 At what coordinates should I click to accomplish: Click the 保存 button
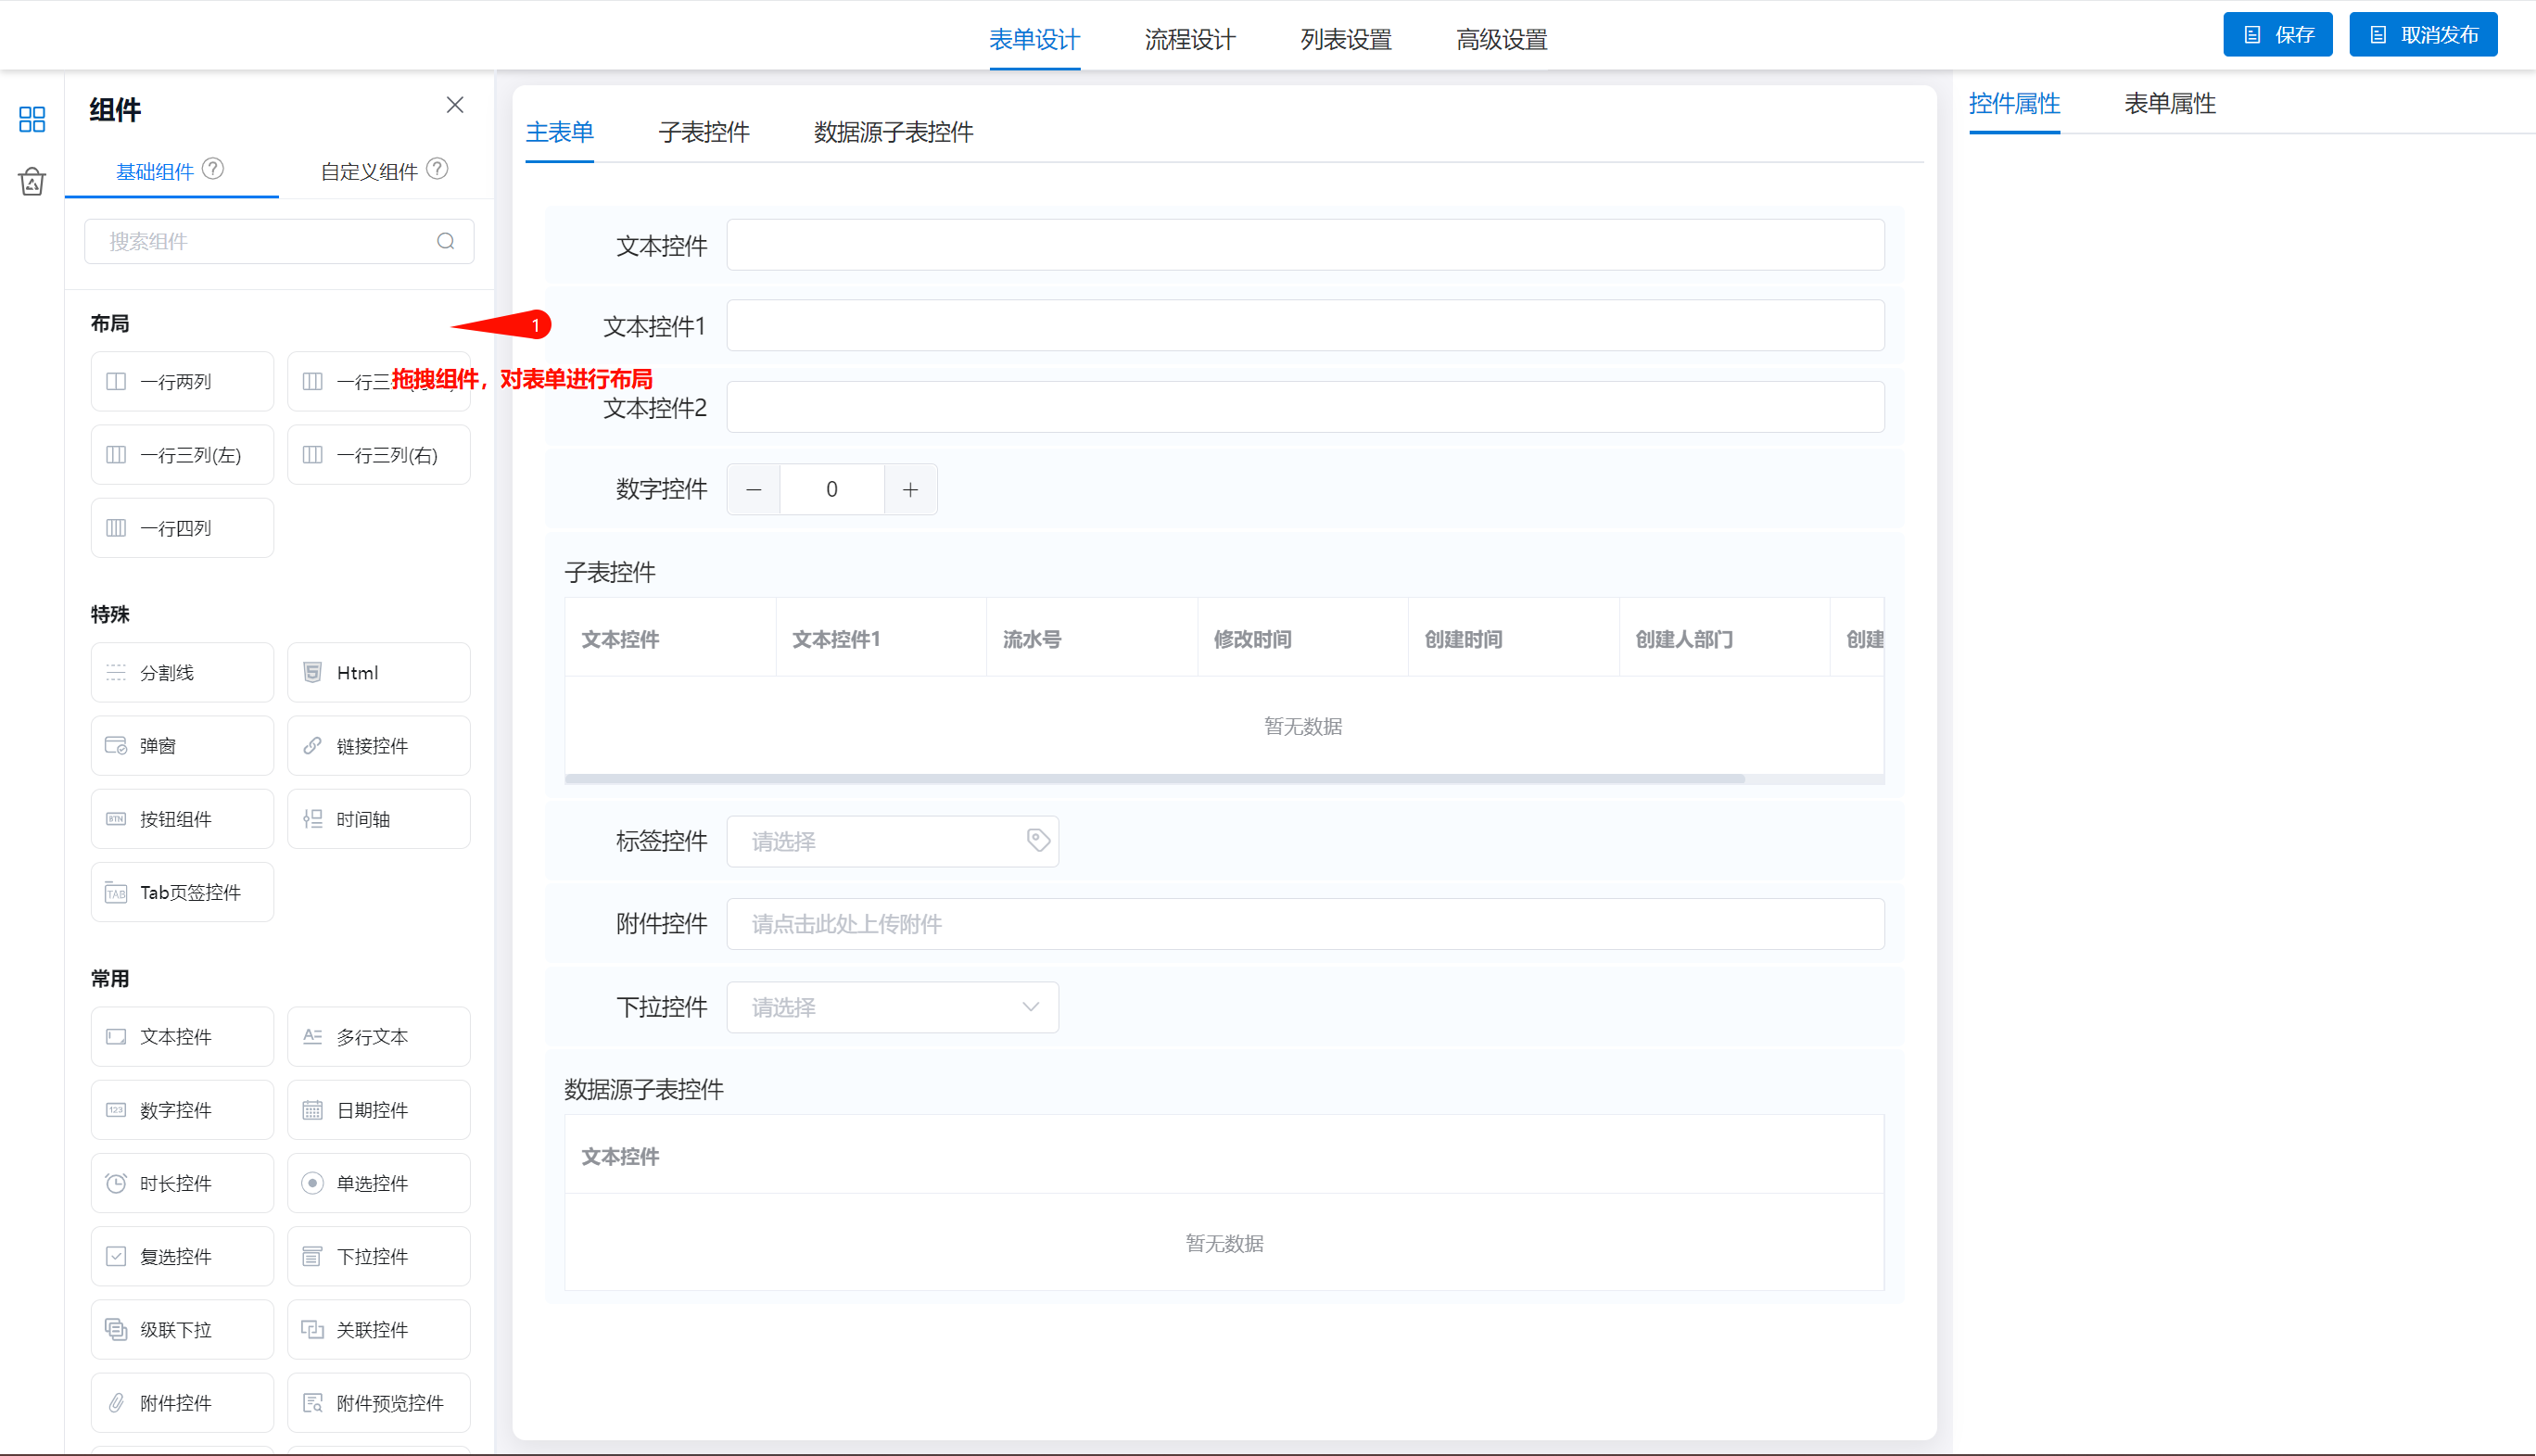pyautogui.click(x=2277, y=35)
